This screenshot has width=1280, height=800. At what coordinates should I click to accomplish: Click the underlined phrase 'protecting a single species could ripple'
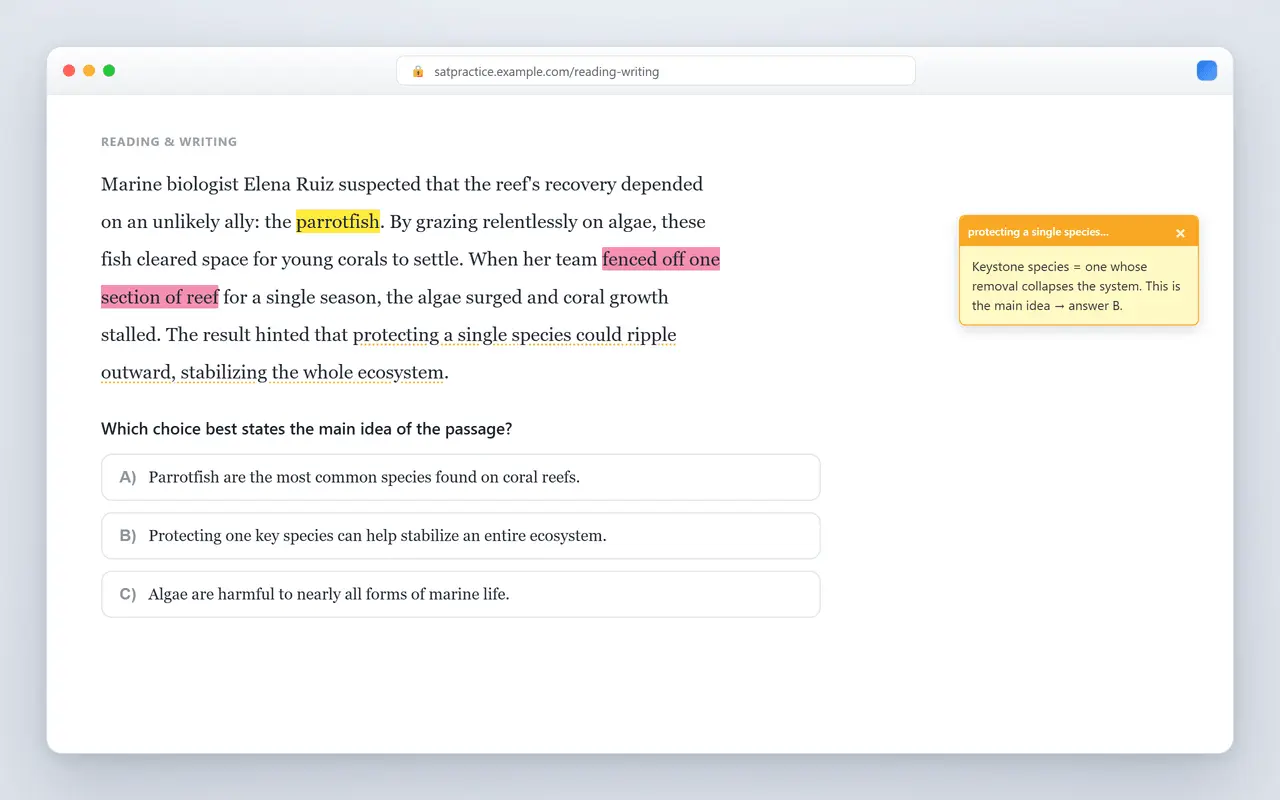coord(515,335)
